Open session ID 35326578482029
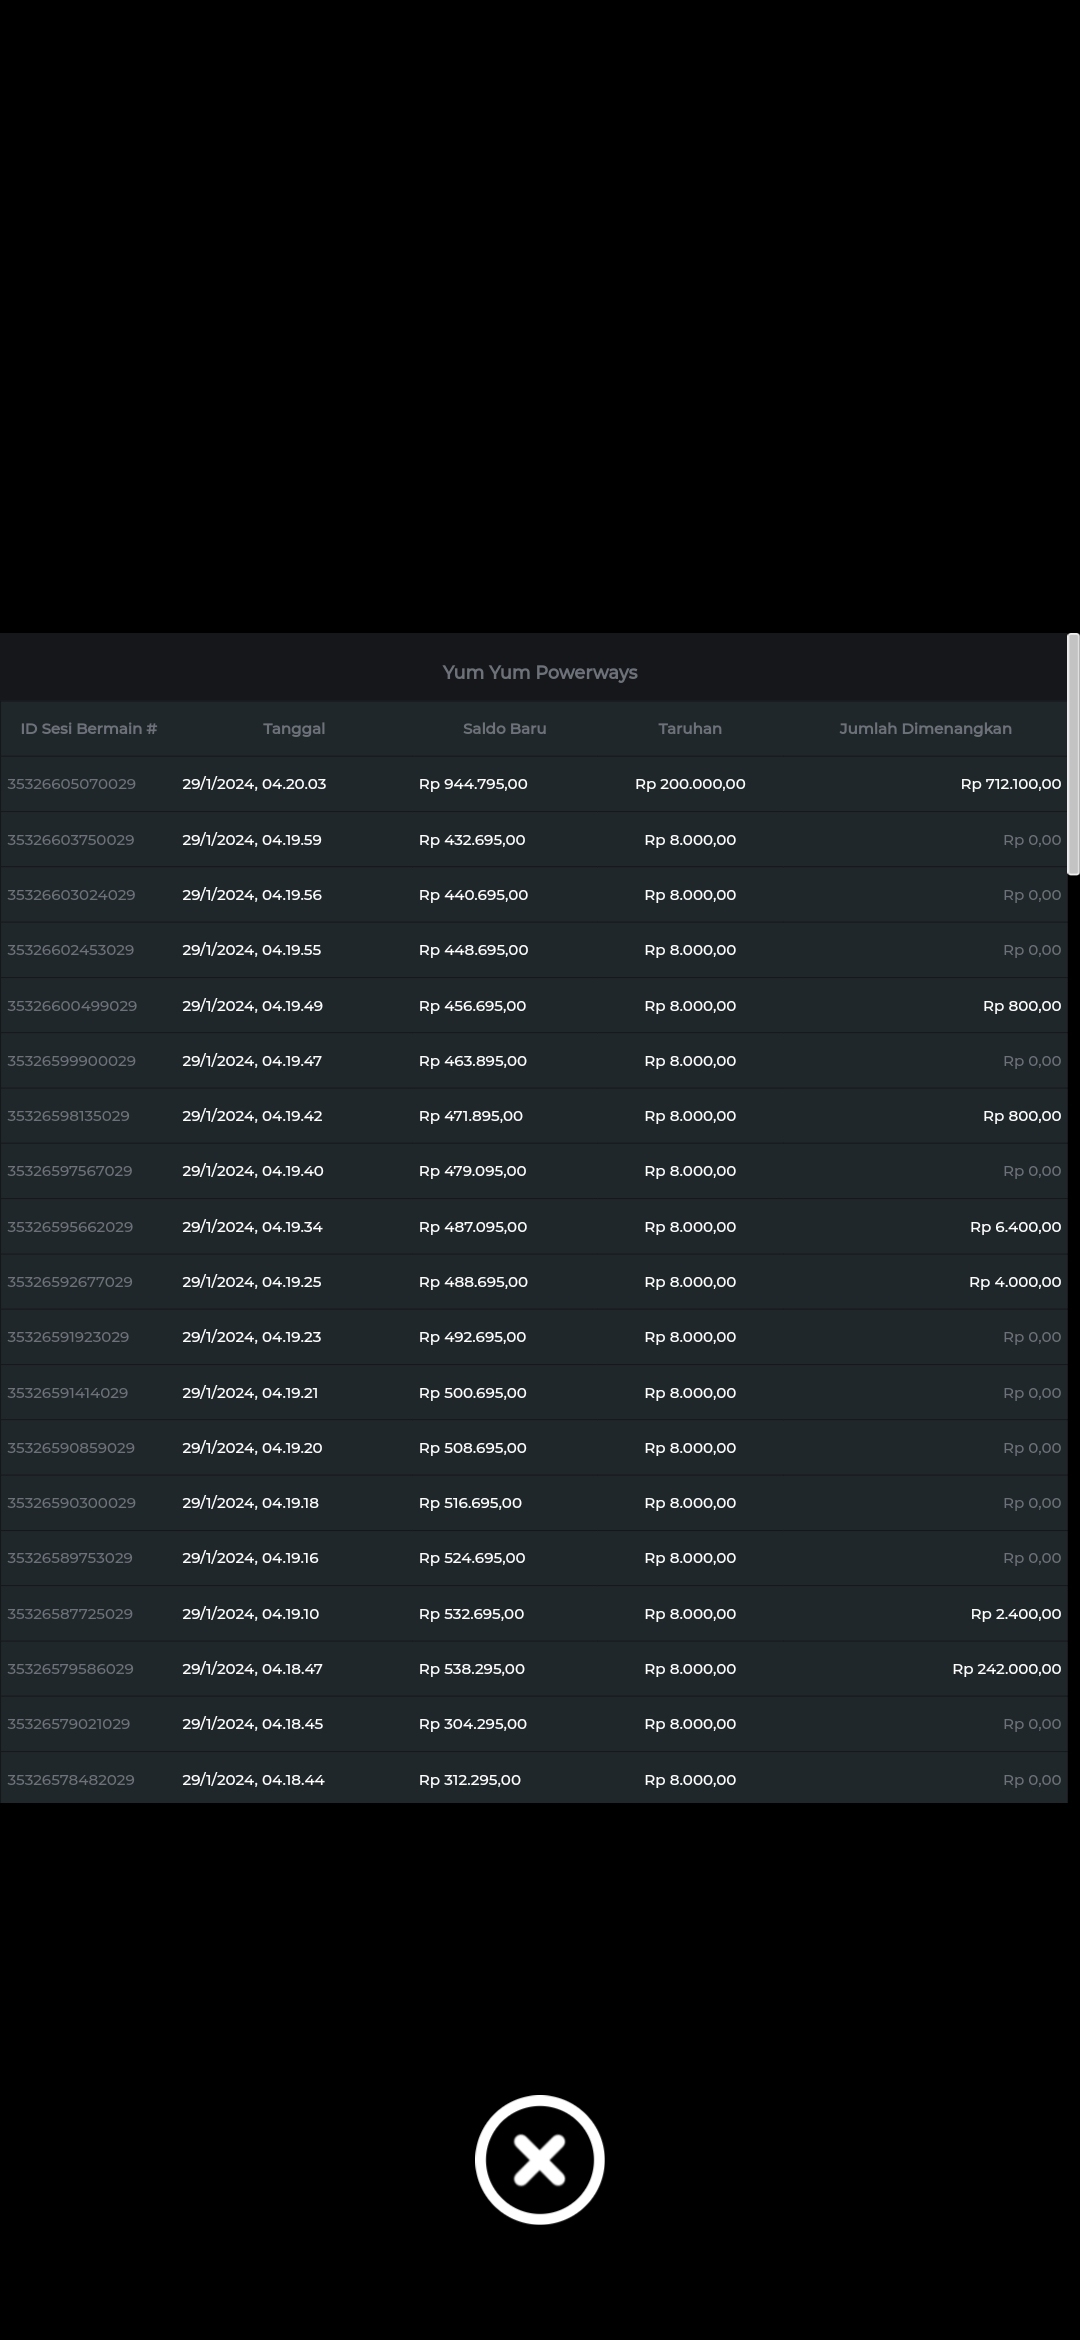The width and height of the screenshot is (1080, 2340). [x=71, y=1779]
